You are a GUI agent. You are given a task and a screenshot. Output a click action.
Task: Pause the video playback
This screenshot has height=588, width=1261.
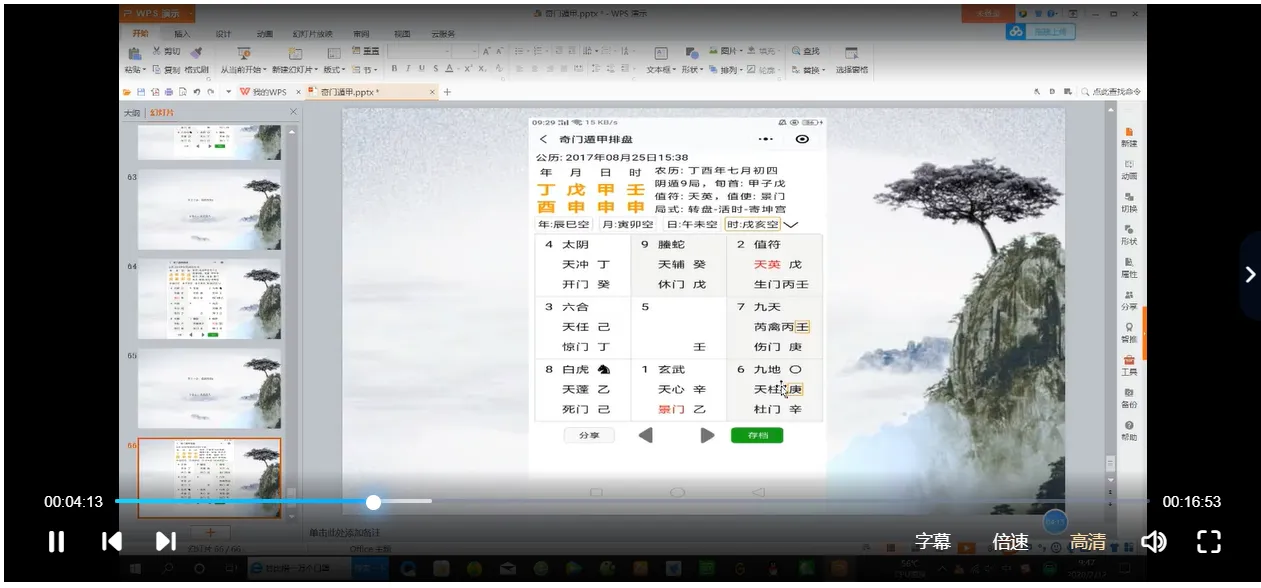[56, 542]
